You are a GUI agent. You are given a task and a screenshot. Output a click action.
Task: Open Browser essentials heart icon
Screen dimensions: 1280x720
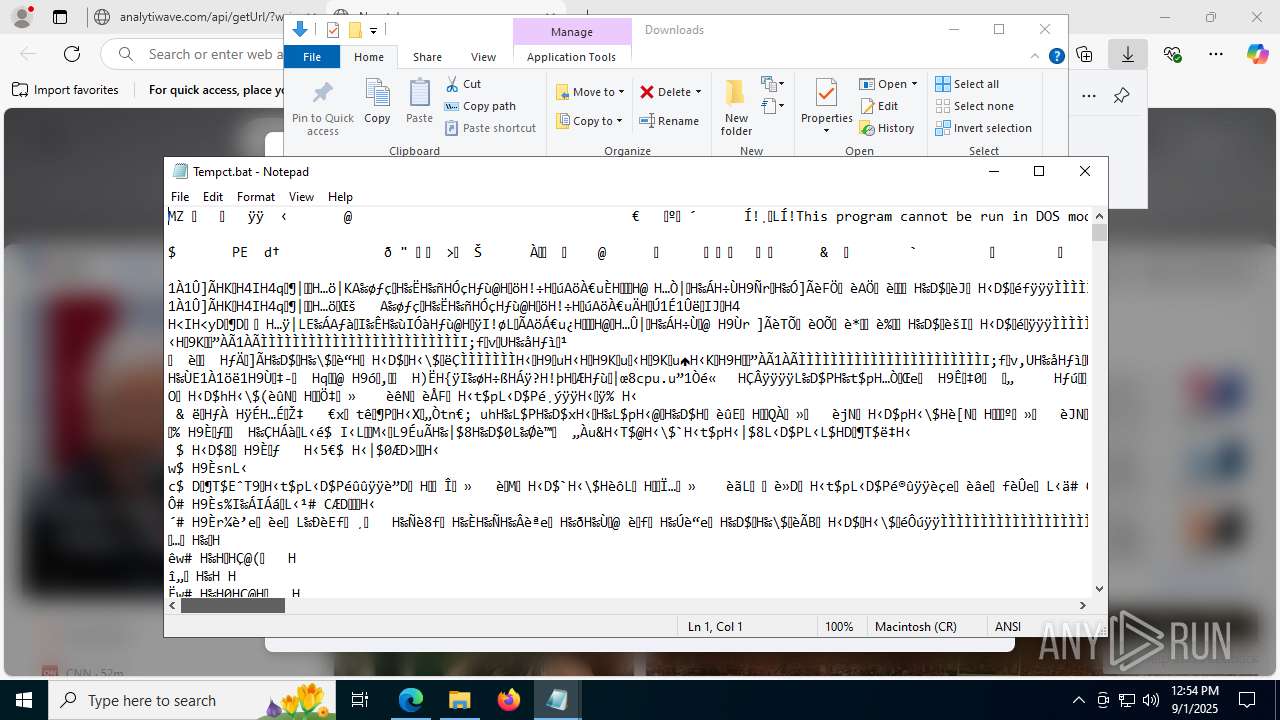point(1172,54)
